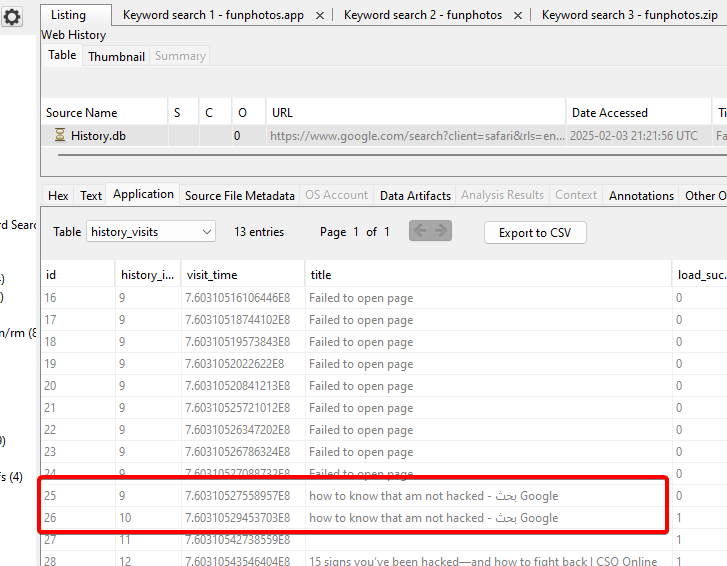Open Keyword search 3 - funphotos.zip tab
This screenshot has width=727, height=566.
629,16
